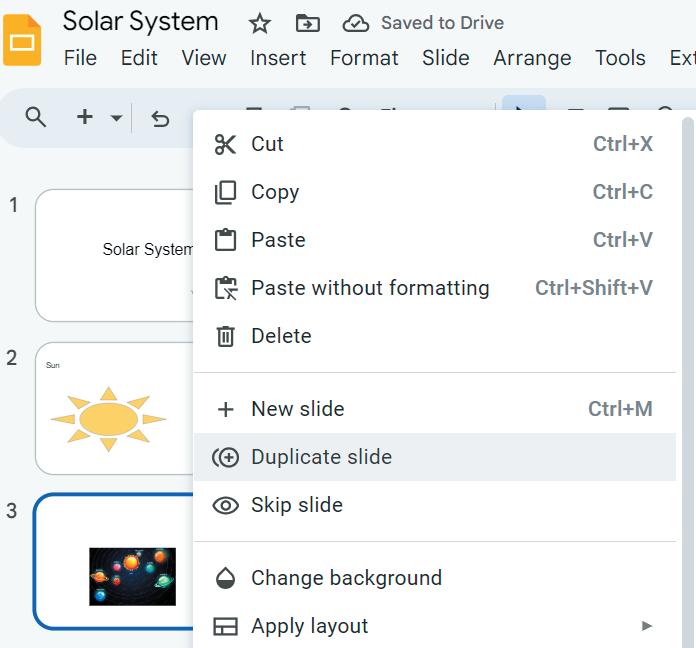Select Duplicate slide option
696x648 pixels.
point(321,457)
